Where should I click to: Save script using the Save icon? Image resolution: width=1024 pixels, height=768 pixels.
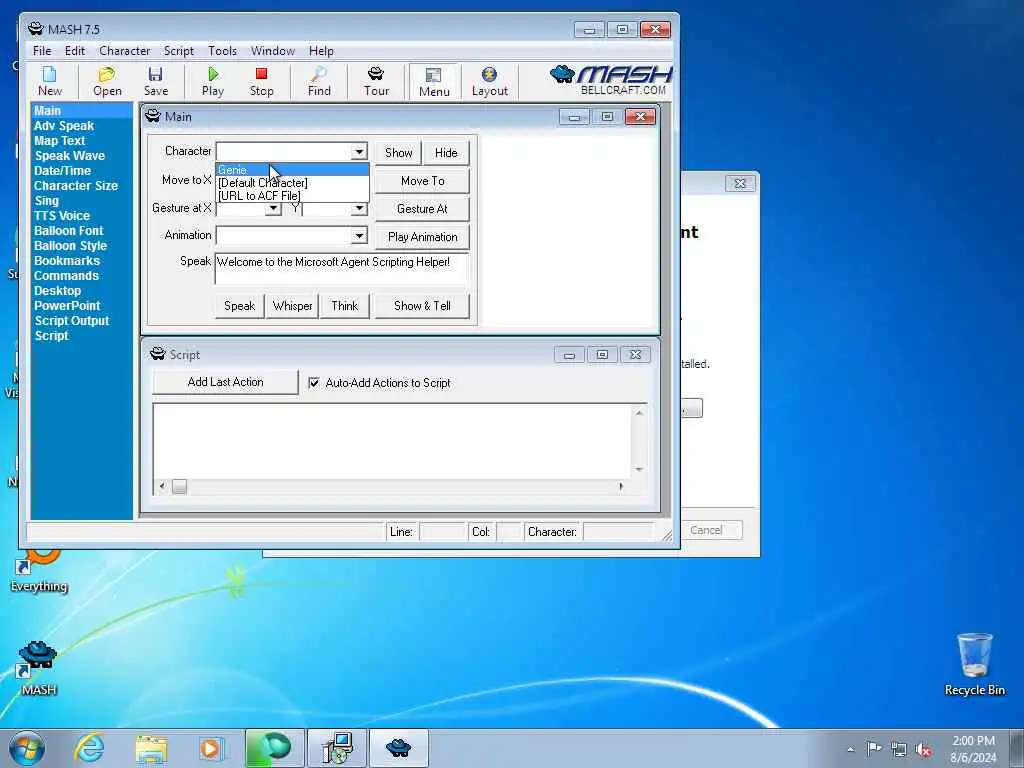(155, 82)
